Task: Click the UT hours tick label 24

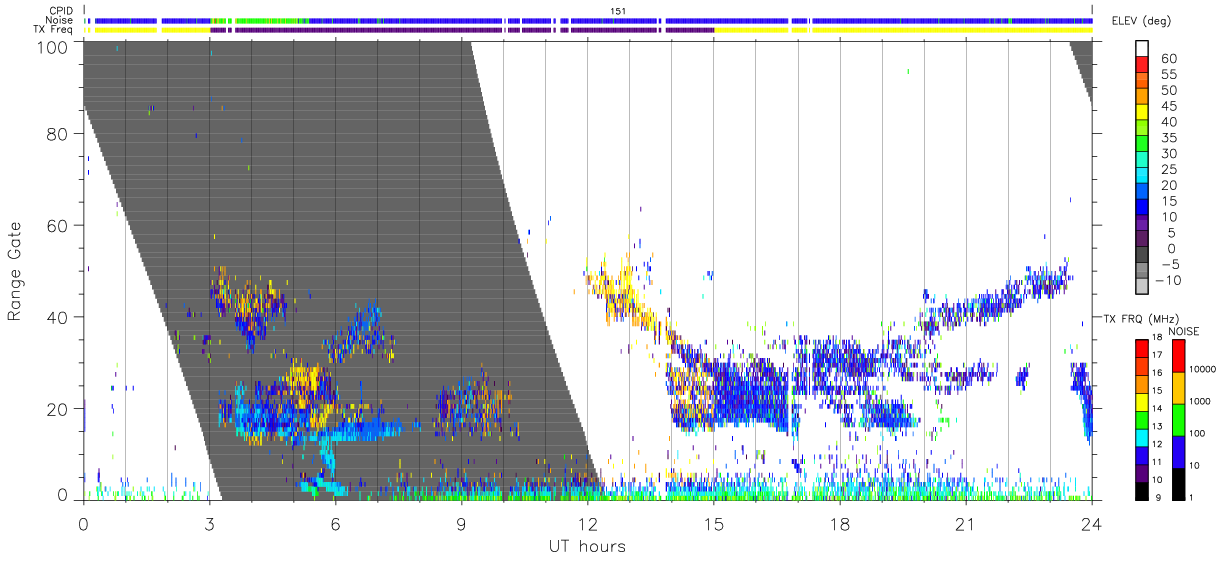Action: click(1092, 523)
